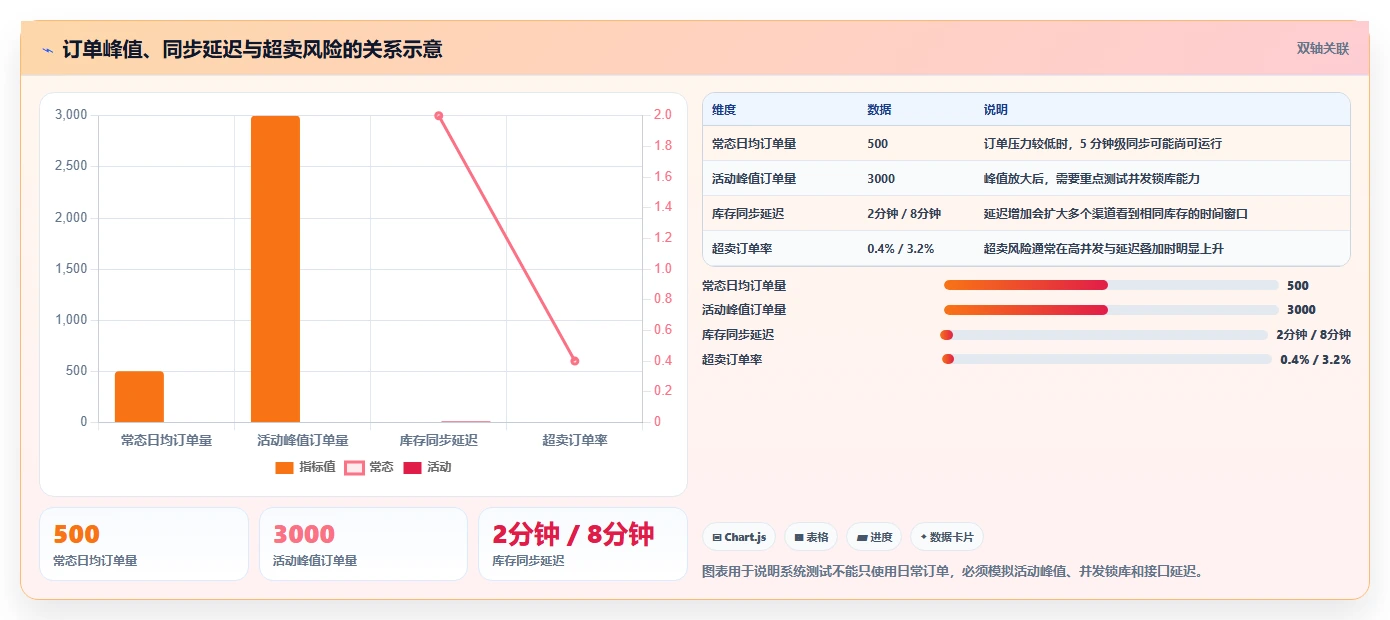This screenshot has height=620, width=1390.
Task: Toggle the 活动 legend swatch
Action: (x=412, y=467)
